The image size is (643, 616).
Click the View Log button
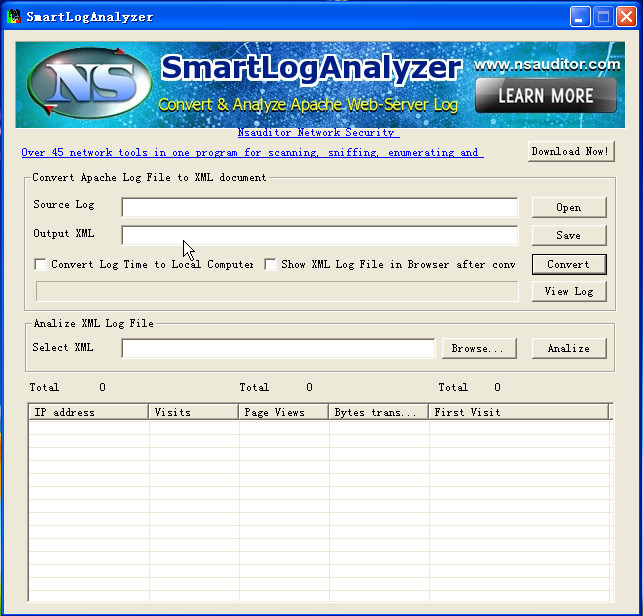coord(569,292)
